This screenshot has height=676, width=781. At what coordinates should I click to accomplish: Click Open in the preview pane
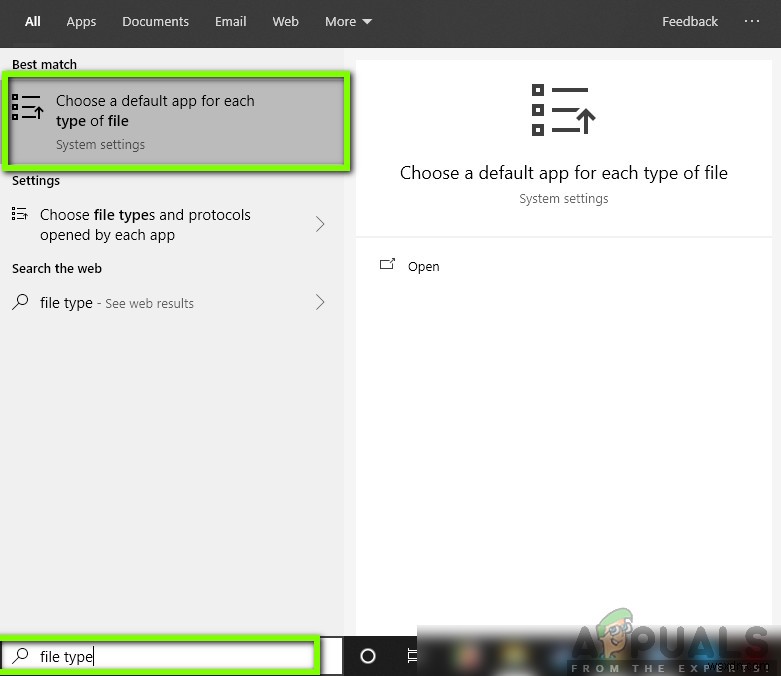click(x=423, y=267)
